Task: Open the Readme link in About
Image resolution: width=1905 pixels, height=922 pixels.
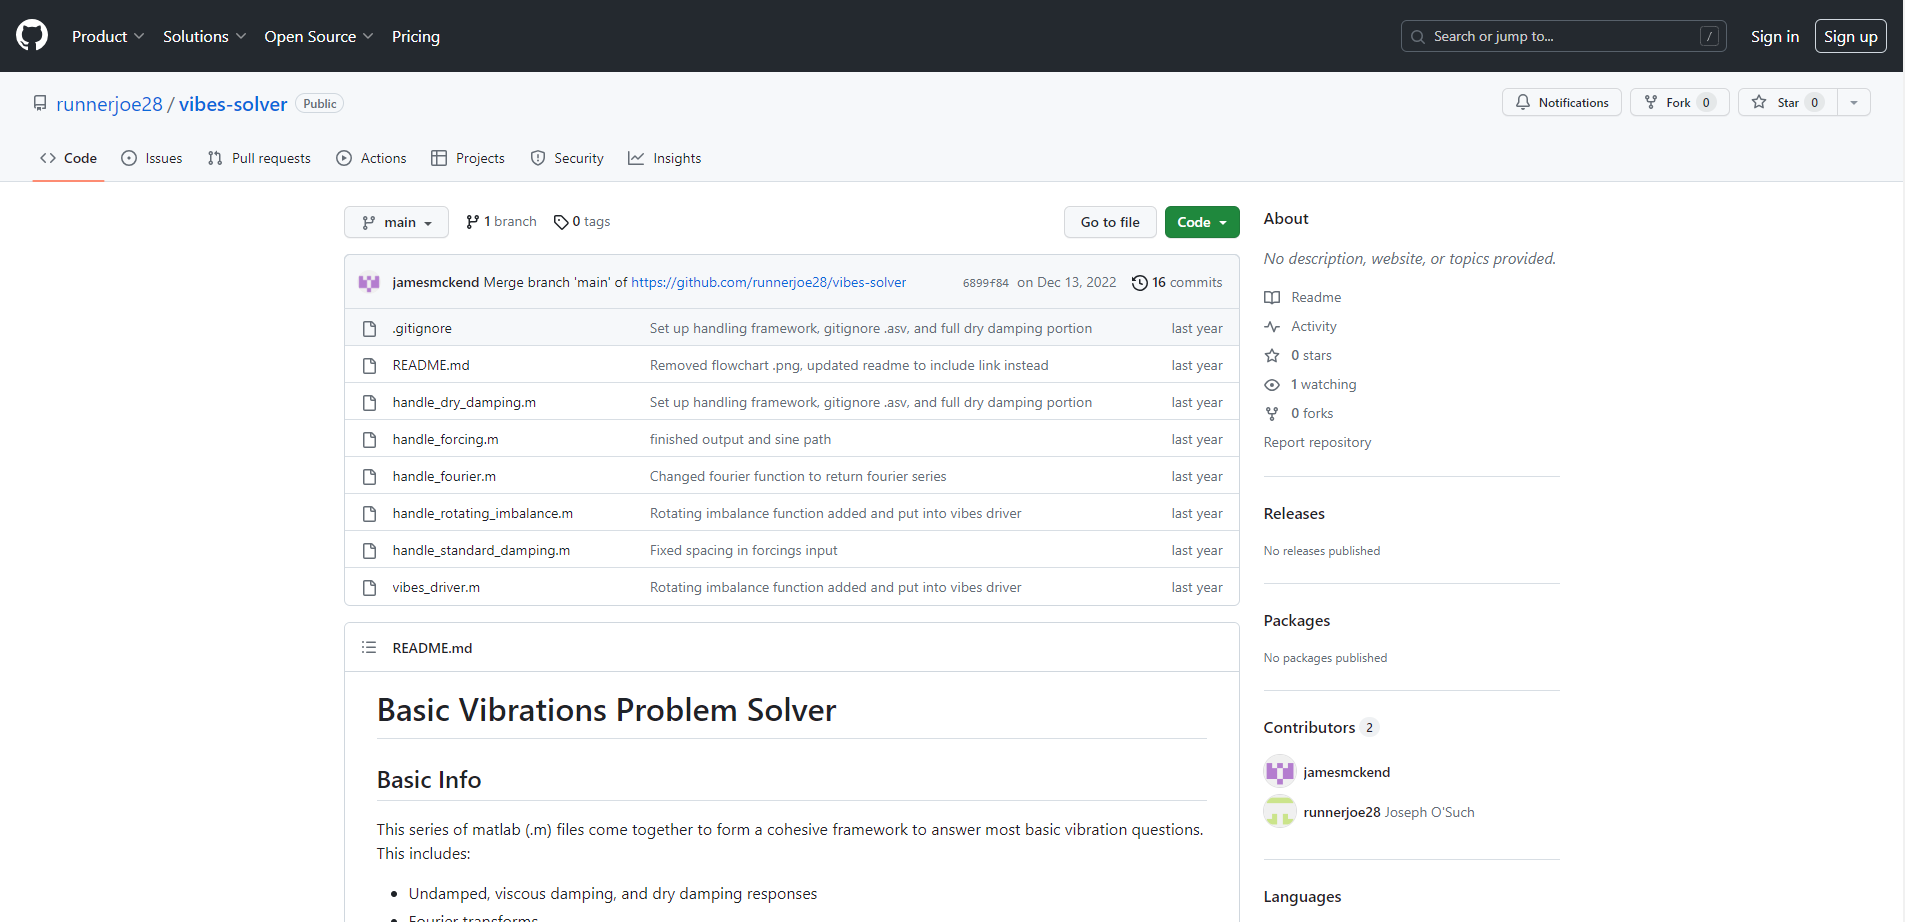Action: point(1303,297)
